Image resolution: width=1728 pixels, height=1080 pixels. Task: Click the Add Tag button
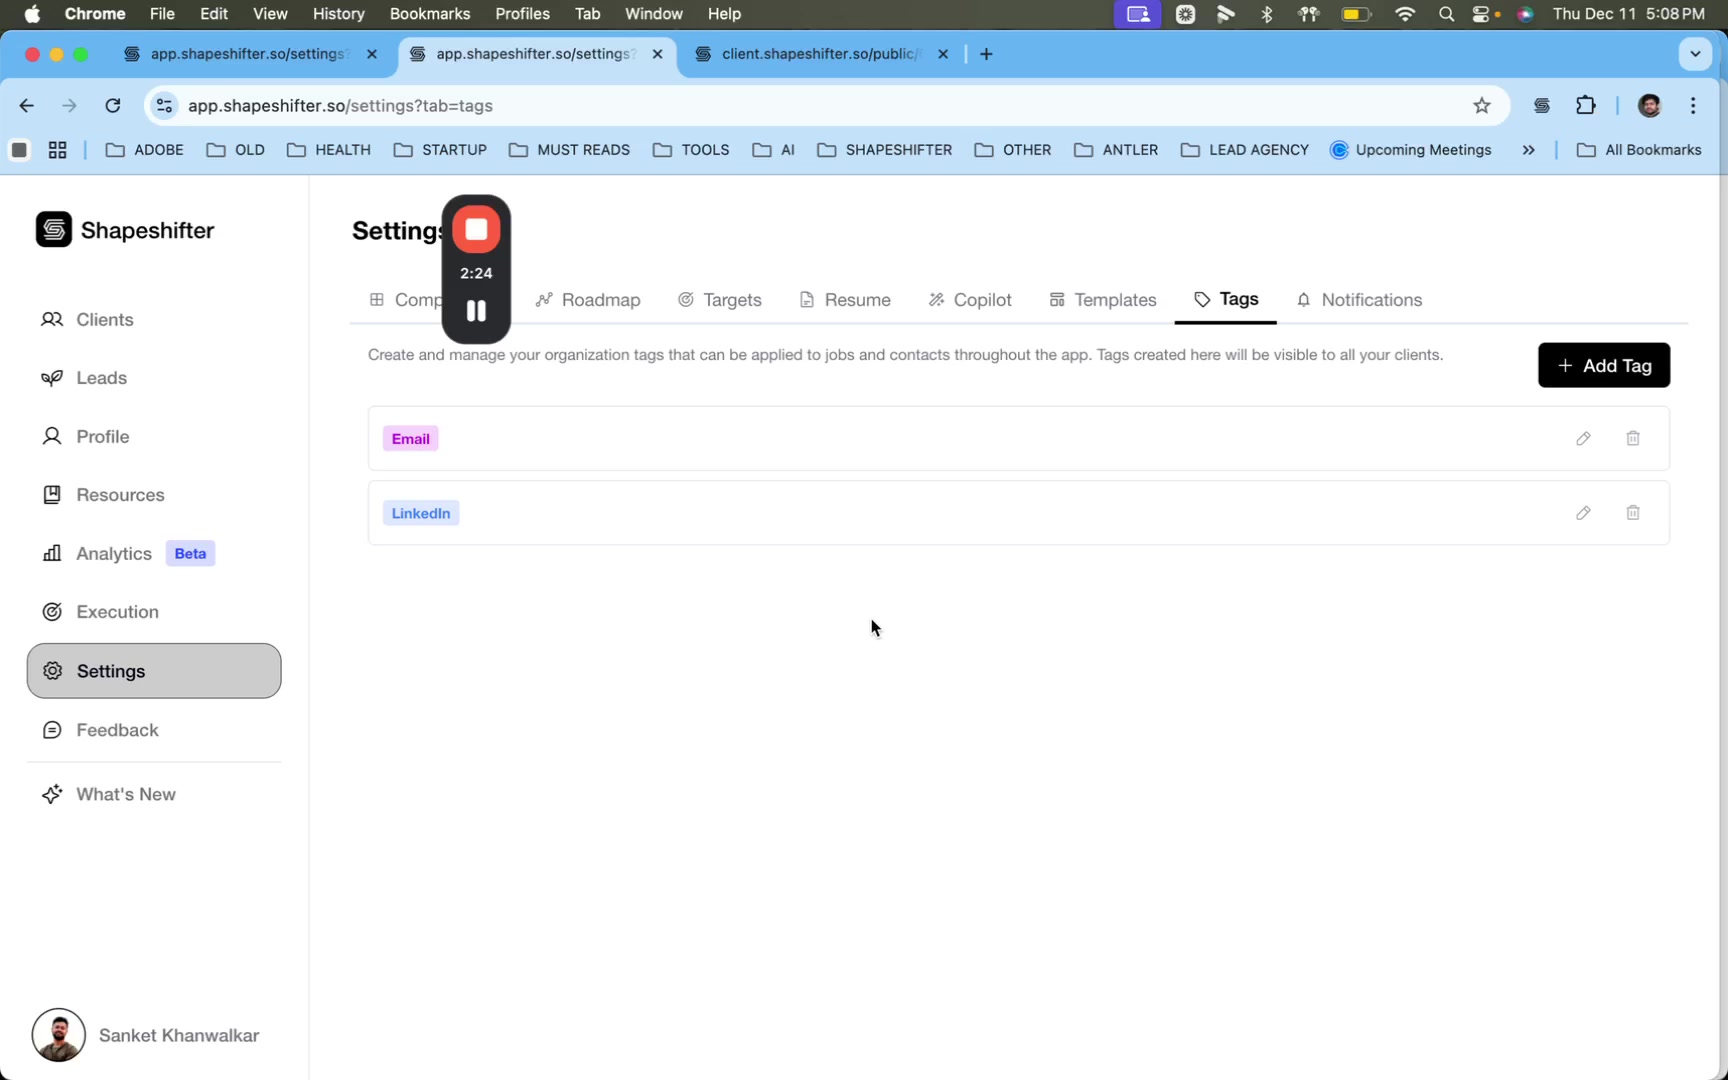pos(1603,365)
